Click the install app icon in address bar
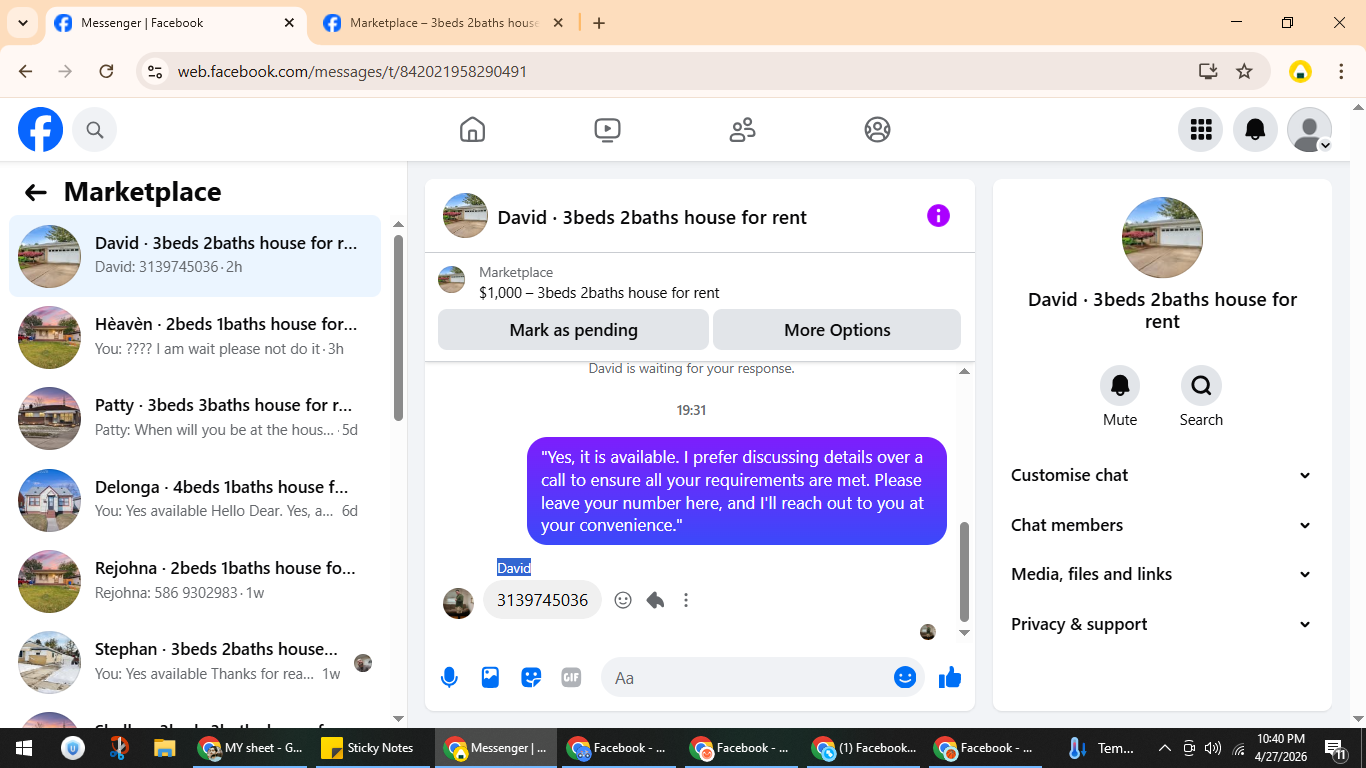This screenshot has width=1366, height=768. (x=1208, y=71)
